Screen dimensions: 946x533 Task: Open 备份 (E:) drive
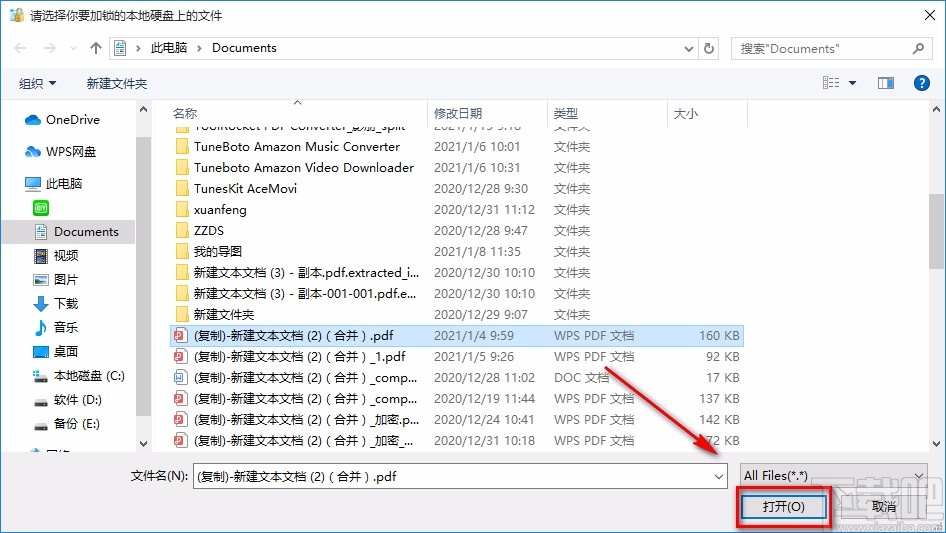66,424
